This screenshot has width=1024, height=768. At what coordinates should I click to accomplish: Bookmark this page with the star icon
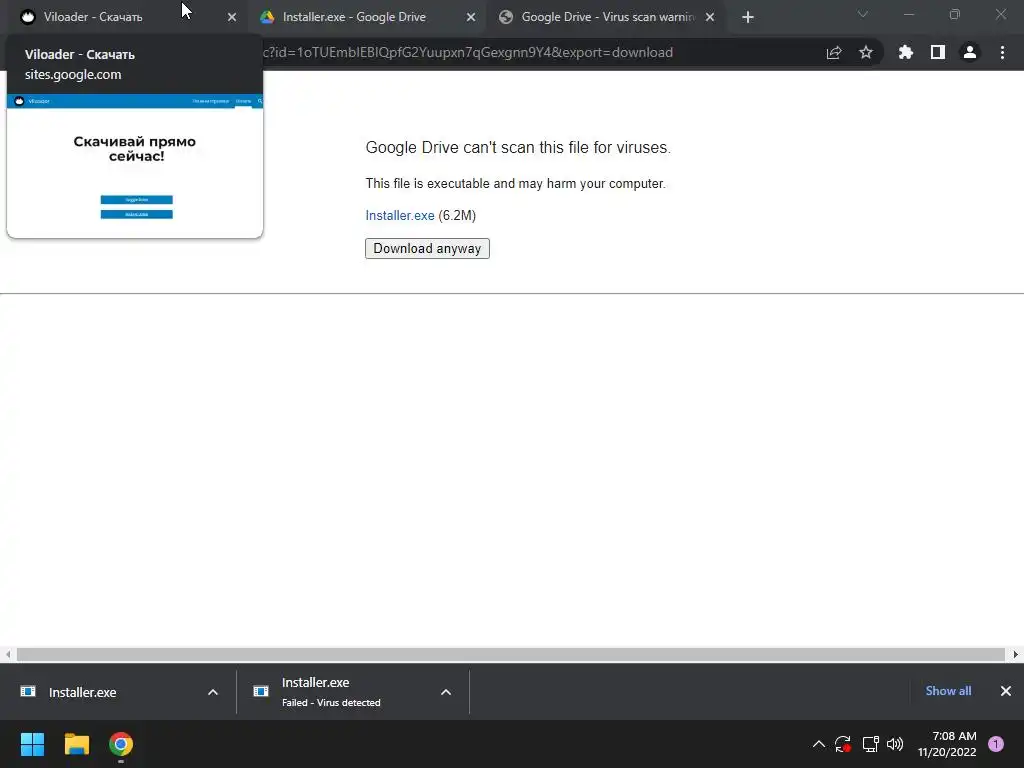[866, 52]
